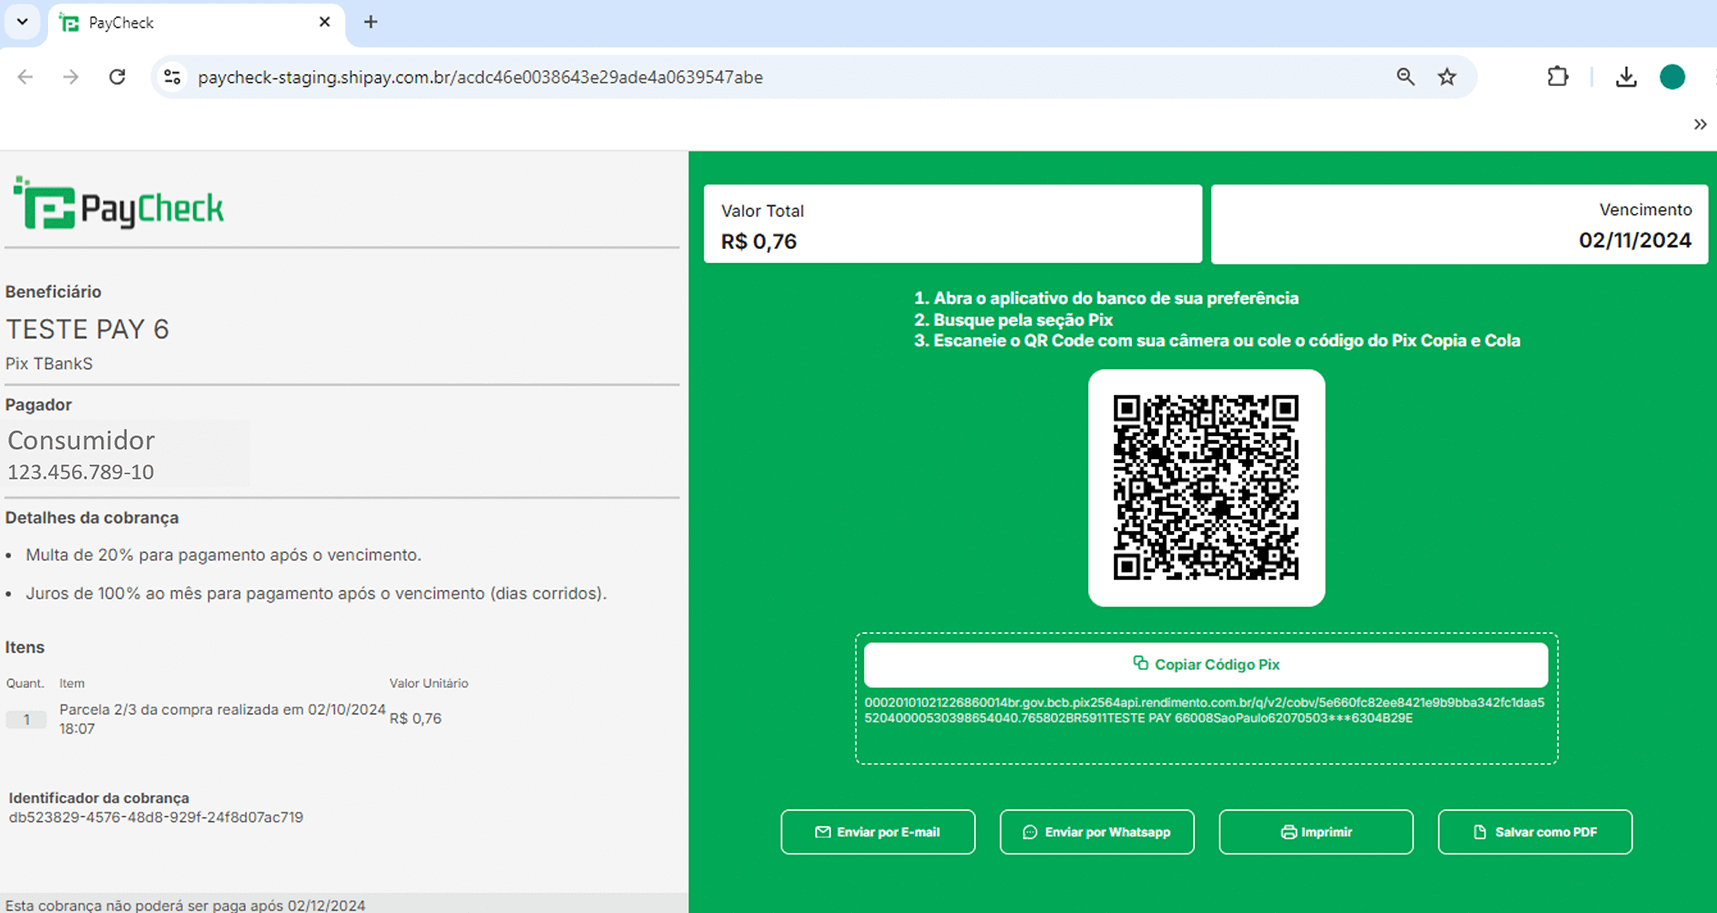The image size is (1717, 913).
Task: Click the Parcela 2/3 item description
Action: coord(222,719)
